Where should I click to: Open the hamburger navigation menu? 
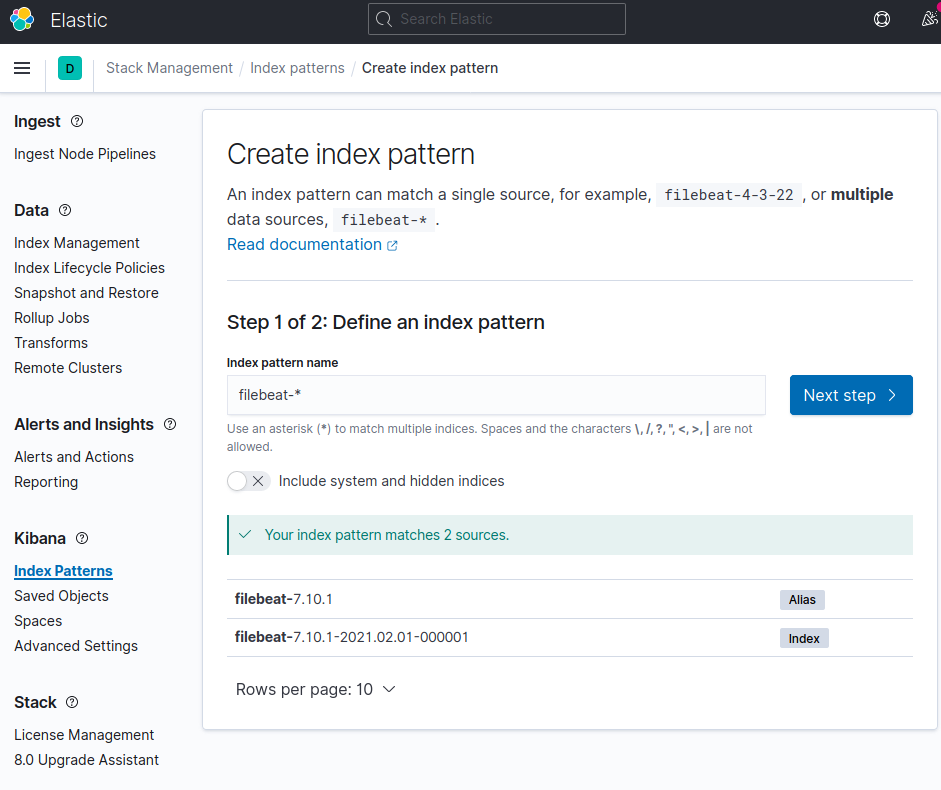click(x=22, y=68)
